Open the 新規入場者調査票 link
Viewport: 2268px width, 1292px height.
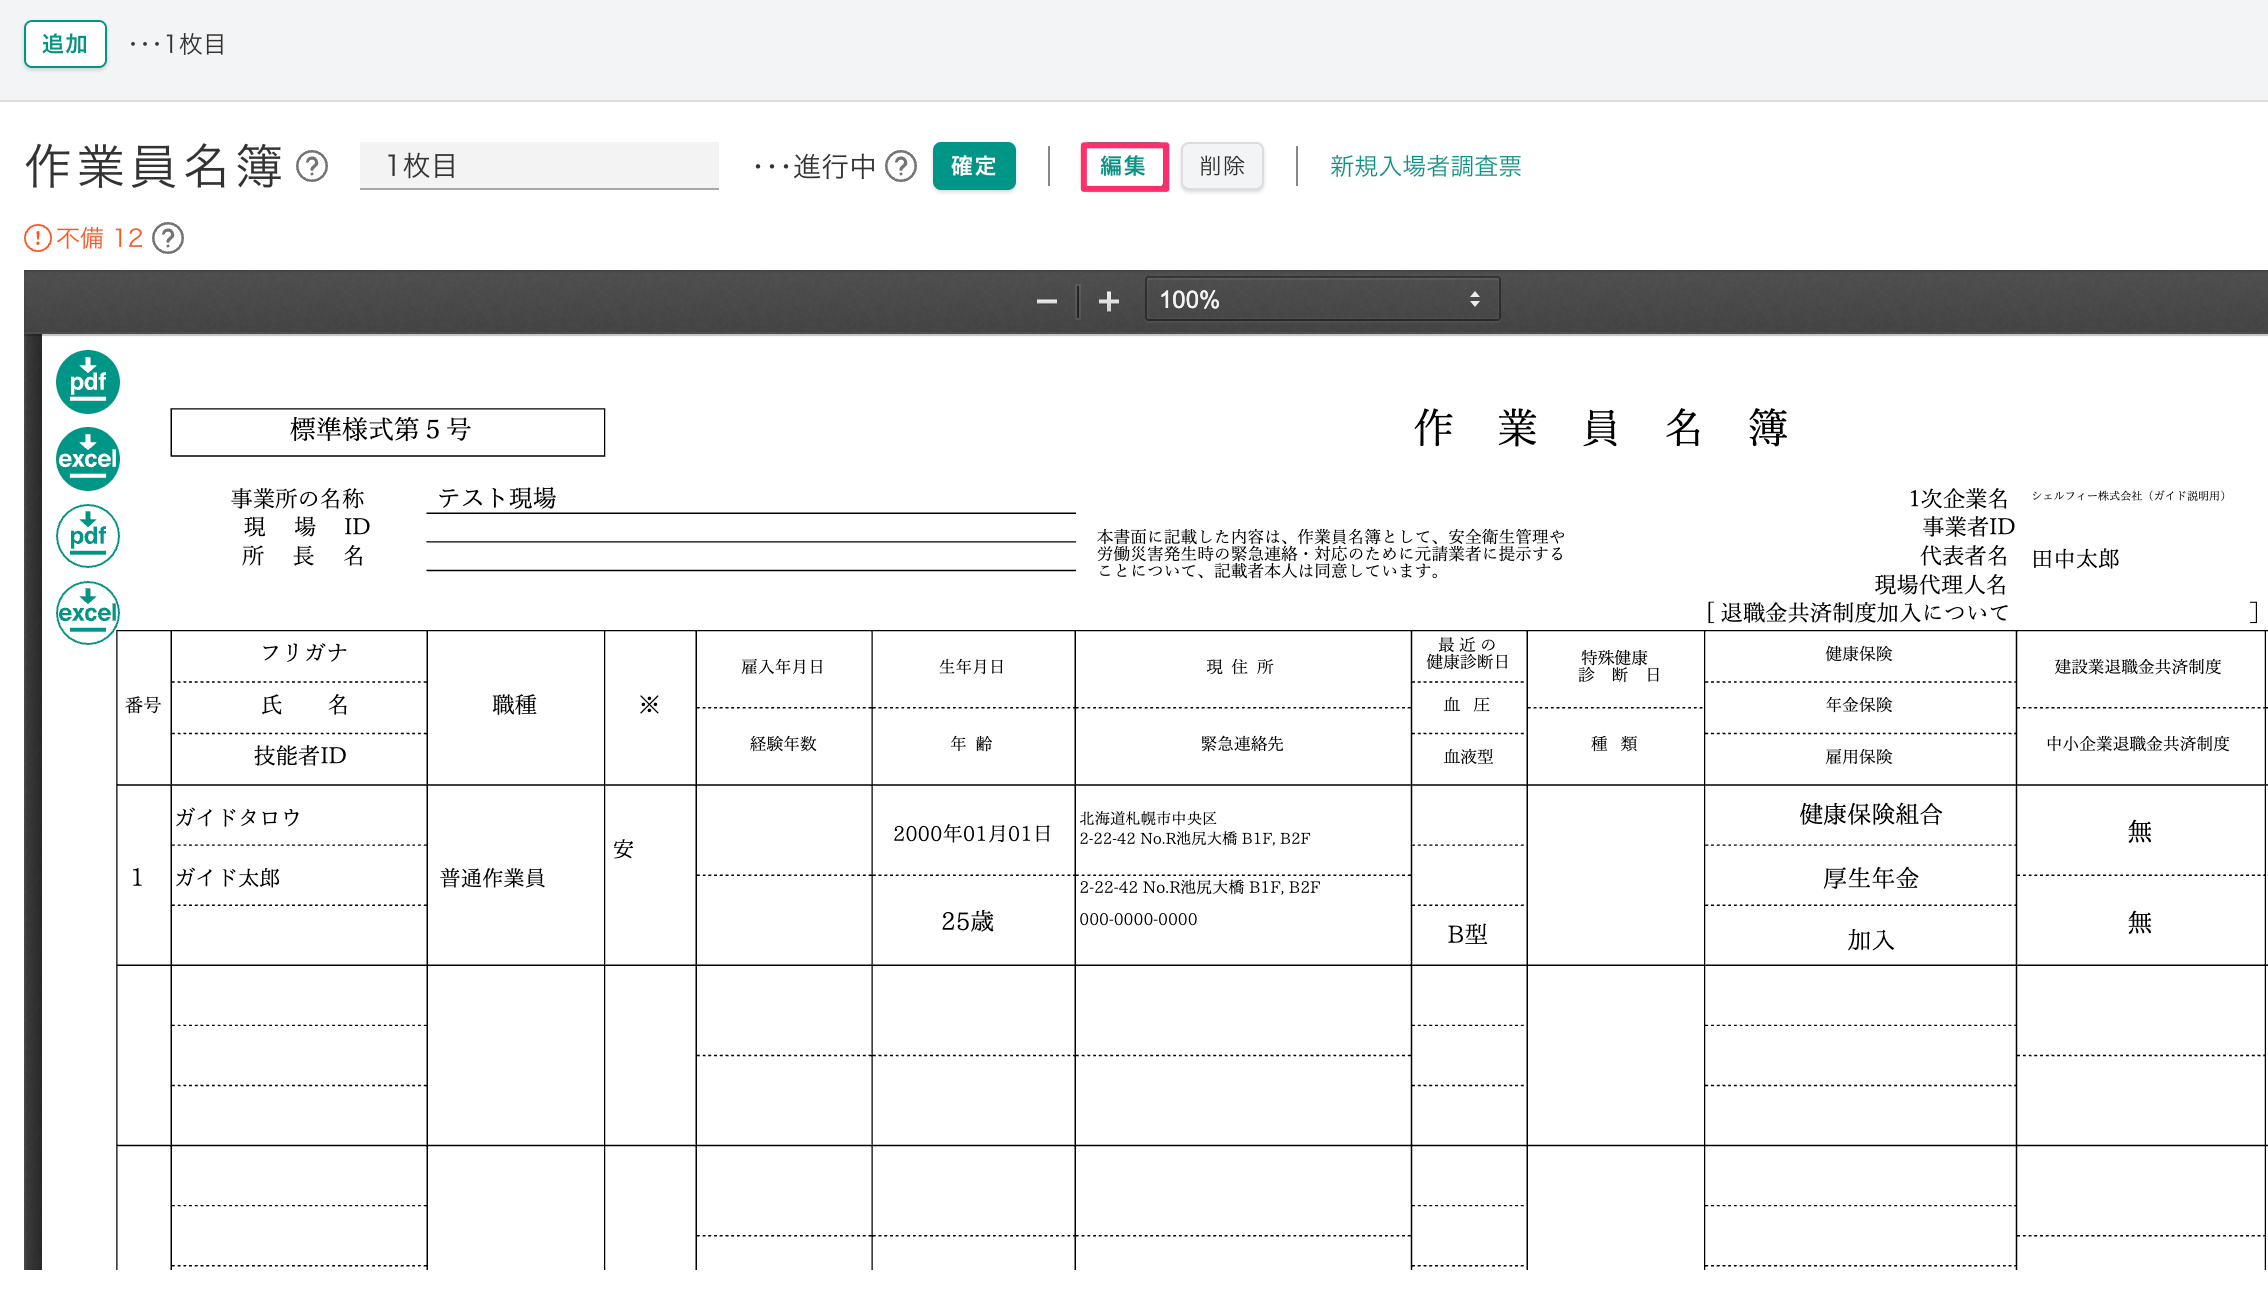(x=1425, y=166)
